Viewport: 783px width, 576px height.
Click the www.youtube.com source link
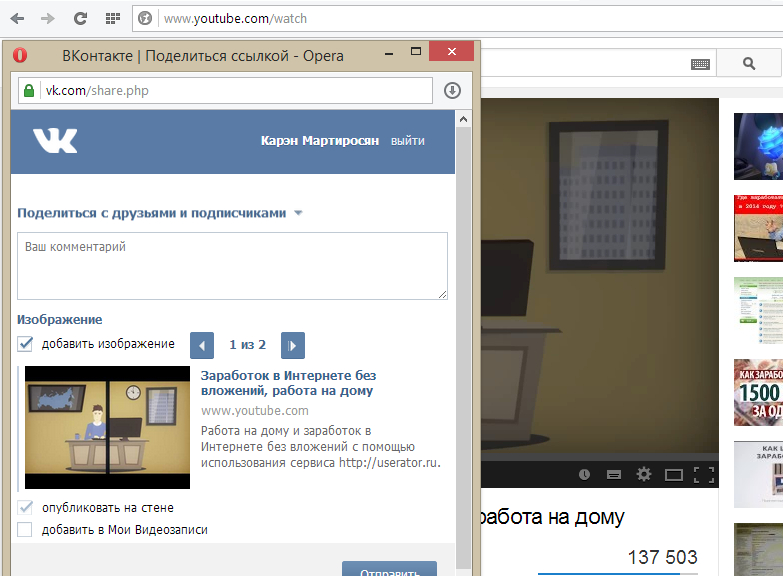(x=255, y=411)
